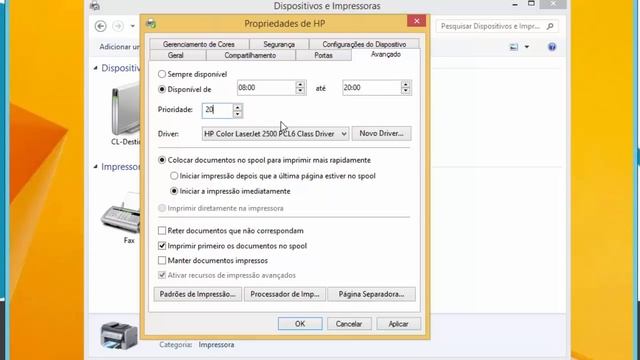Decrease the Prioridade value with down arrow
Screen dimensions: 640x360
[x=238, y=114]
